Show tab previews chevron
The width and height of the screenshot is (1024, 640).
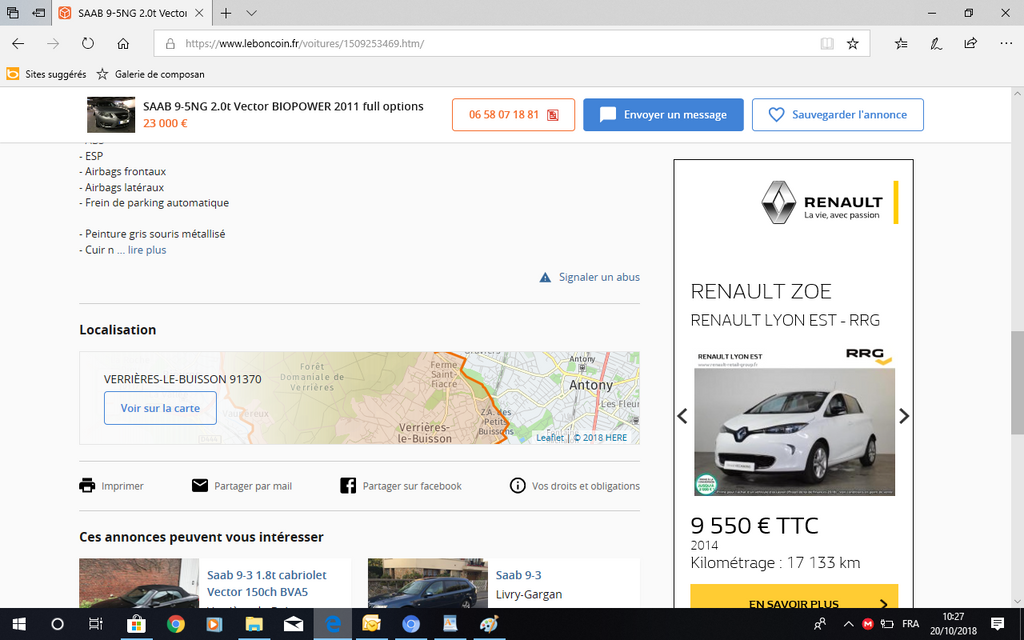click(x=251, y=13)
